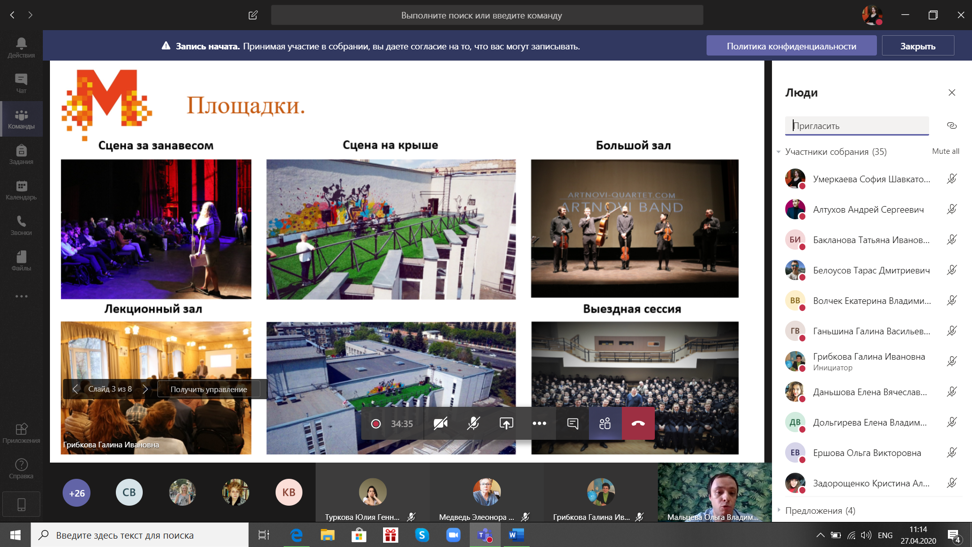Click the Политика конфиденциальности button
Image resolution: width=972 pixels, height=547 pixels.
point(791,46)
